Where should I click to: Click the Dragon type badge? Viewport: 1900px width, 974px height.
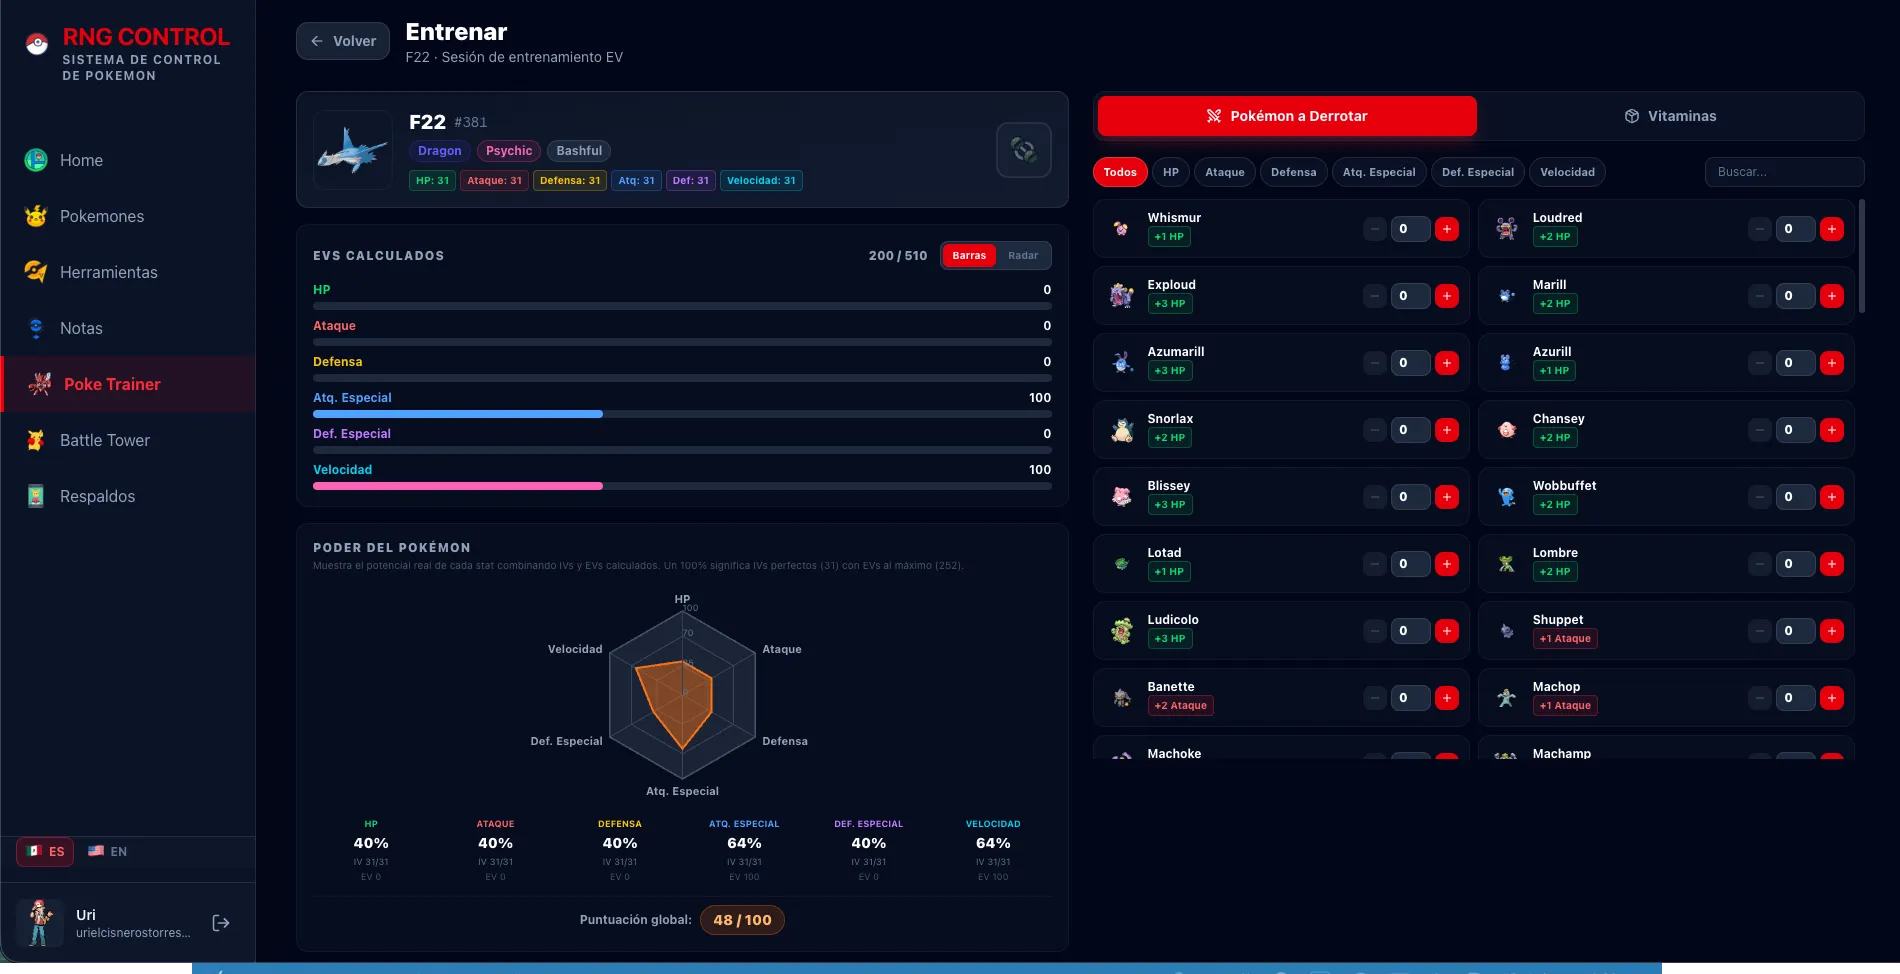(440, 151)
